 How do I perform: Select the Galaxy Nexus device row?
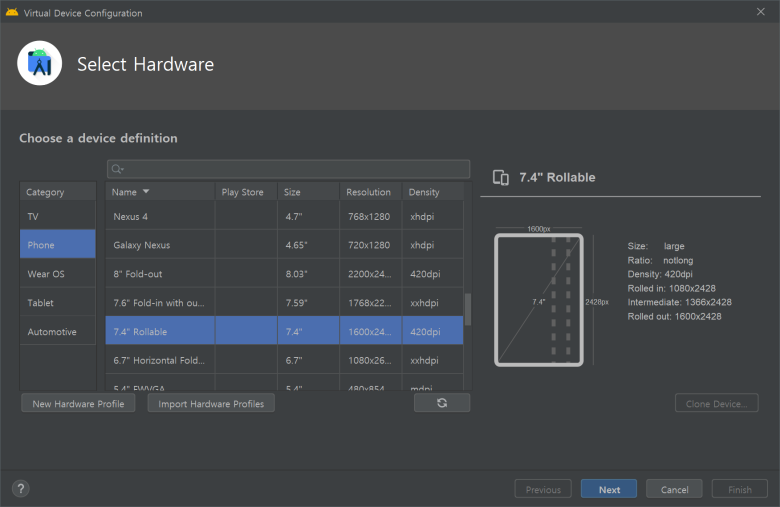click(285, 245)
